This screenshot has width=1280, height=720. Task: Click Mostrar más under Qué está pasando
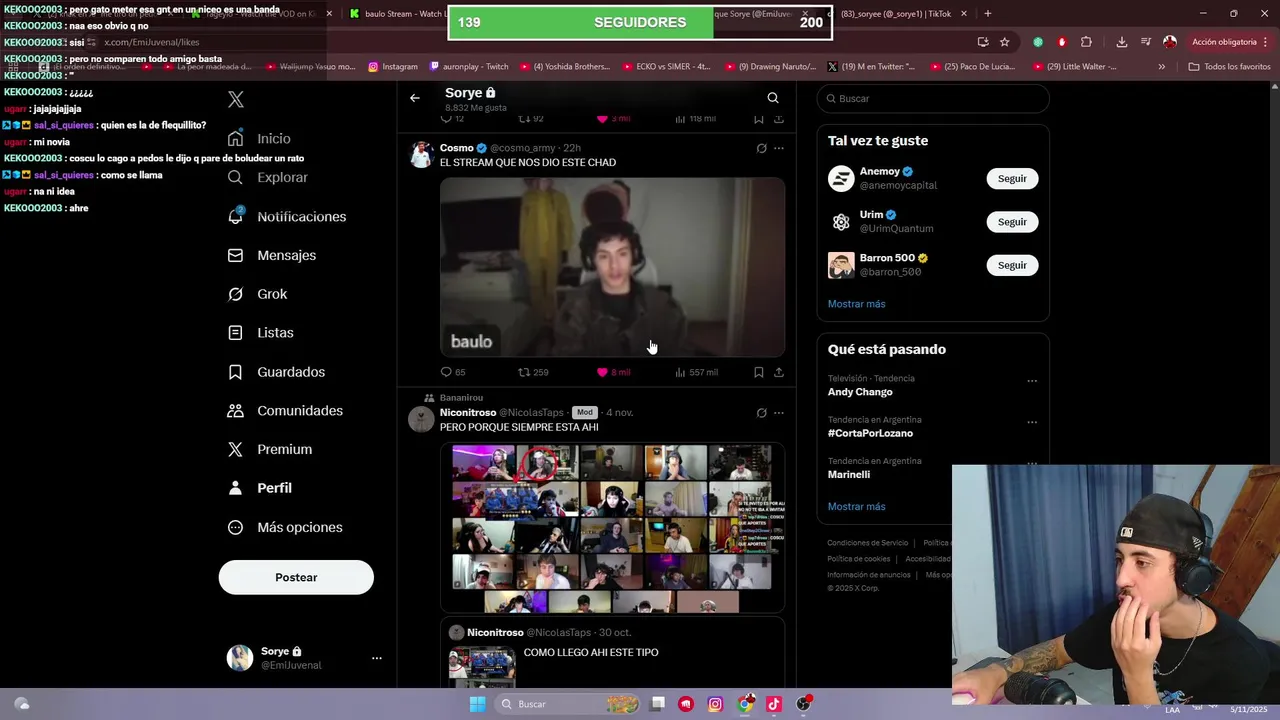click(x=856, y=507)
